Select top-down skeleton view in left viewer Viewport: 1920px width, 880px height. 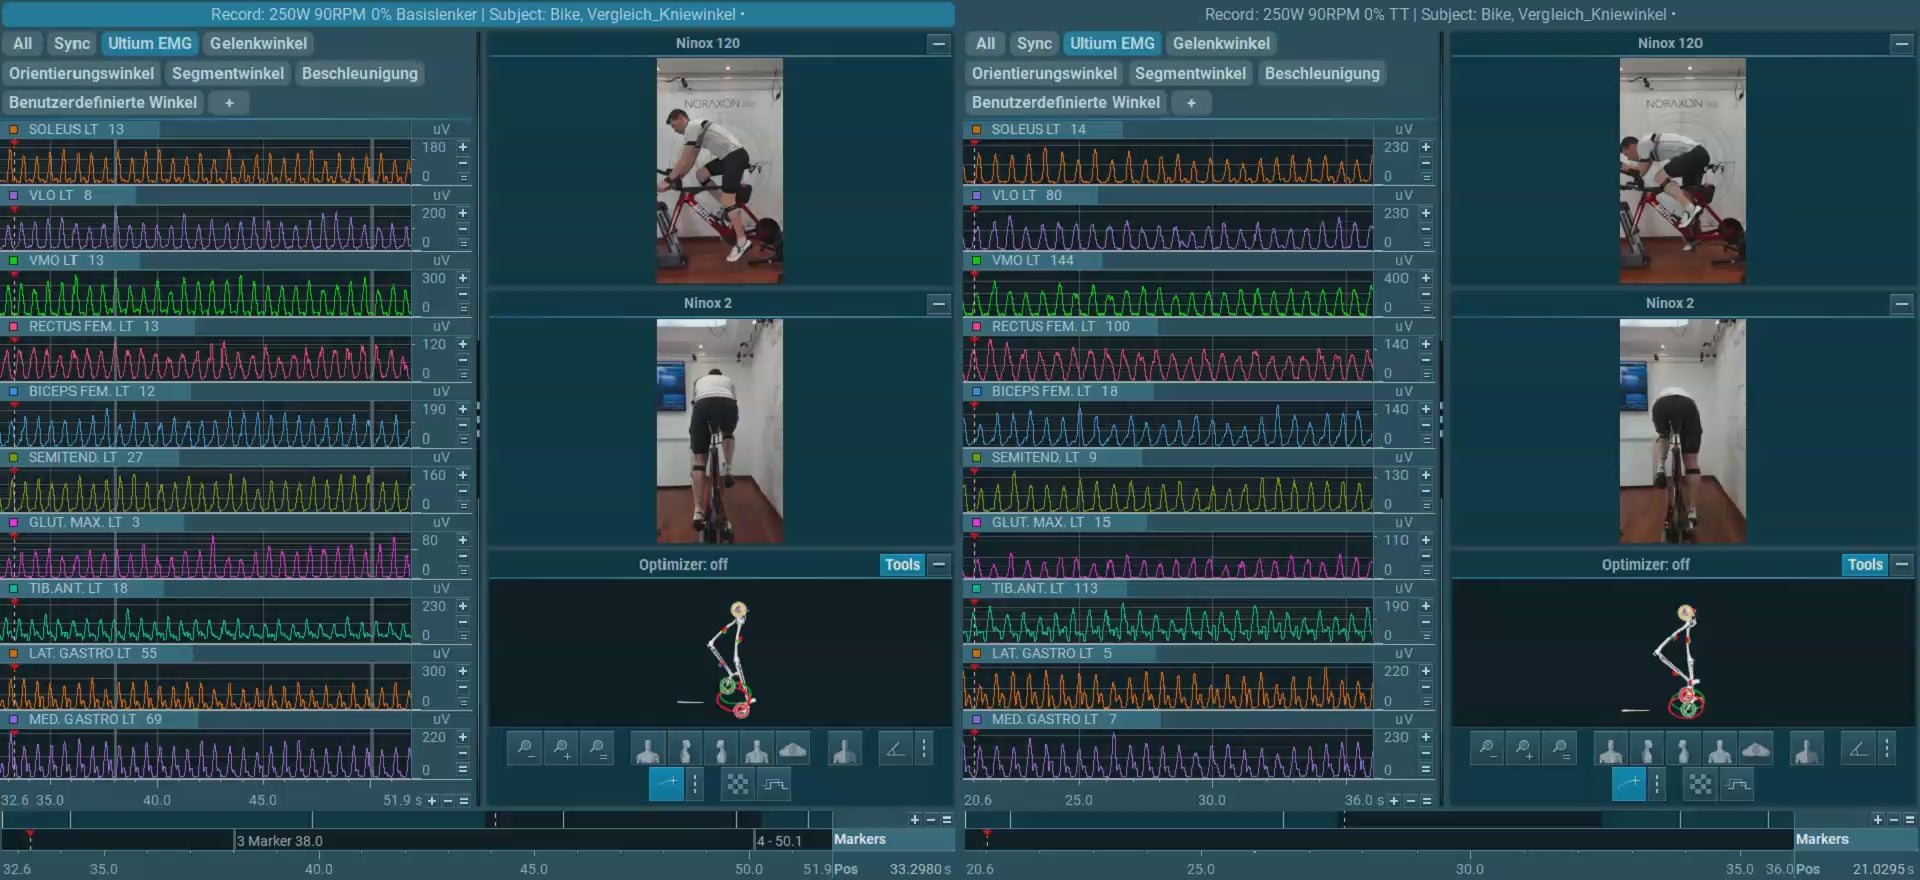point(792,749)
